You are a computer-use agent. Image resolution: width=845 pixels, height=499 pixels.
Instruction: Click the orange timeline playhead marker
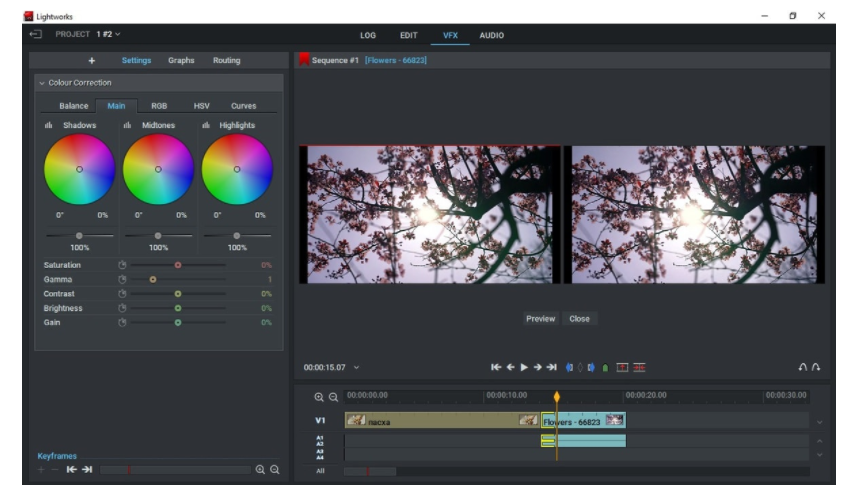557,397
